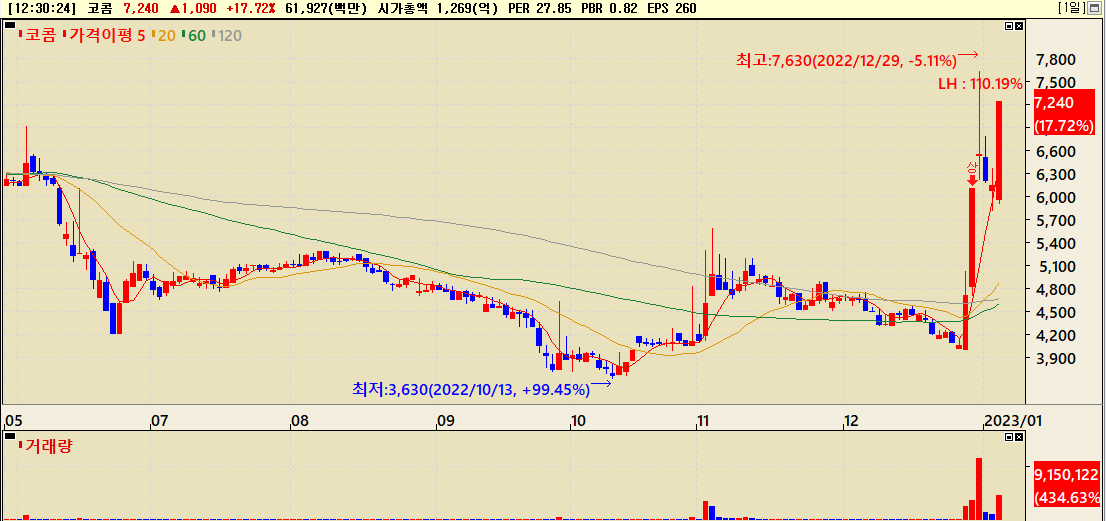1106x521 pixels.
Task: Click black collapse box beside 거래량 label
Action: (x=9, y=436)
